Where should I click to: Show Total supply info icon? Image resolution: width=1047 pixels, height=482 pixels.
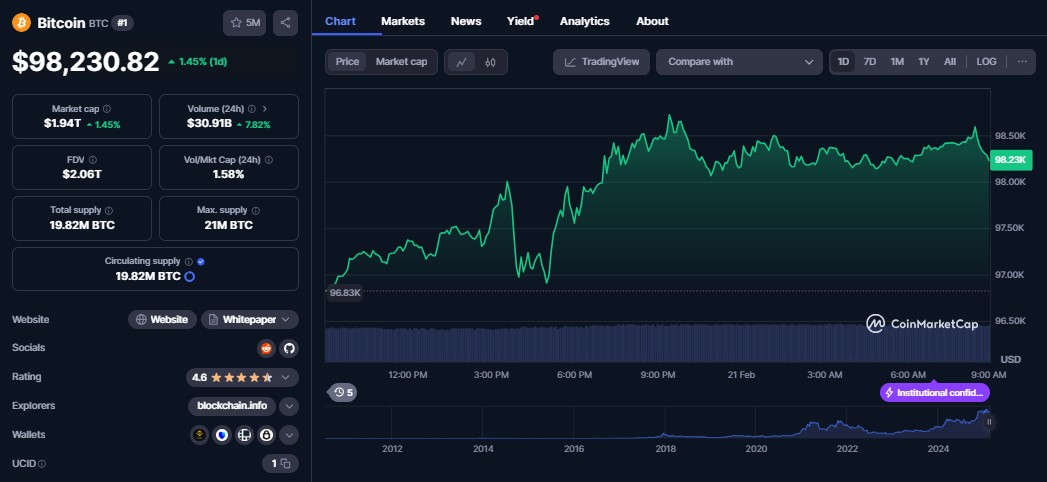(110, 210)
